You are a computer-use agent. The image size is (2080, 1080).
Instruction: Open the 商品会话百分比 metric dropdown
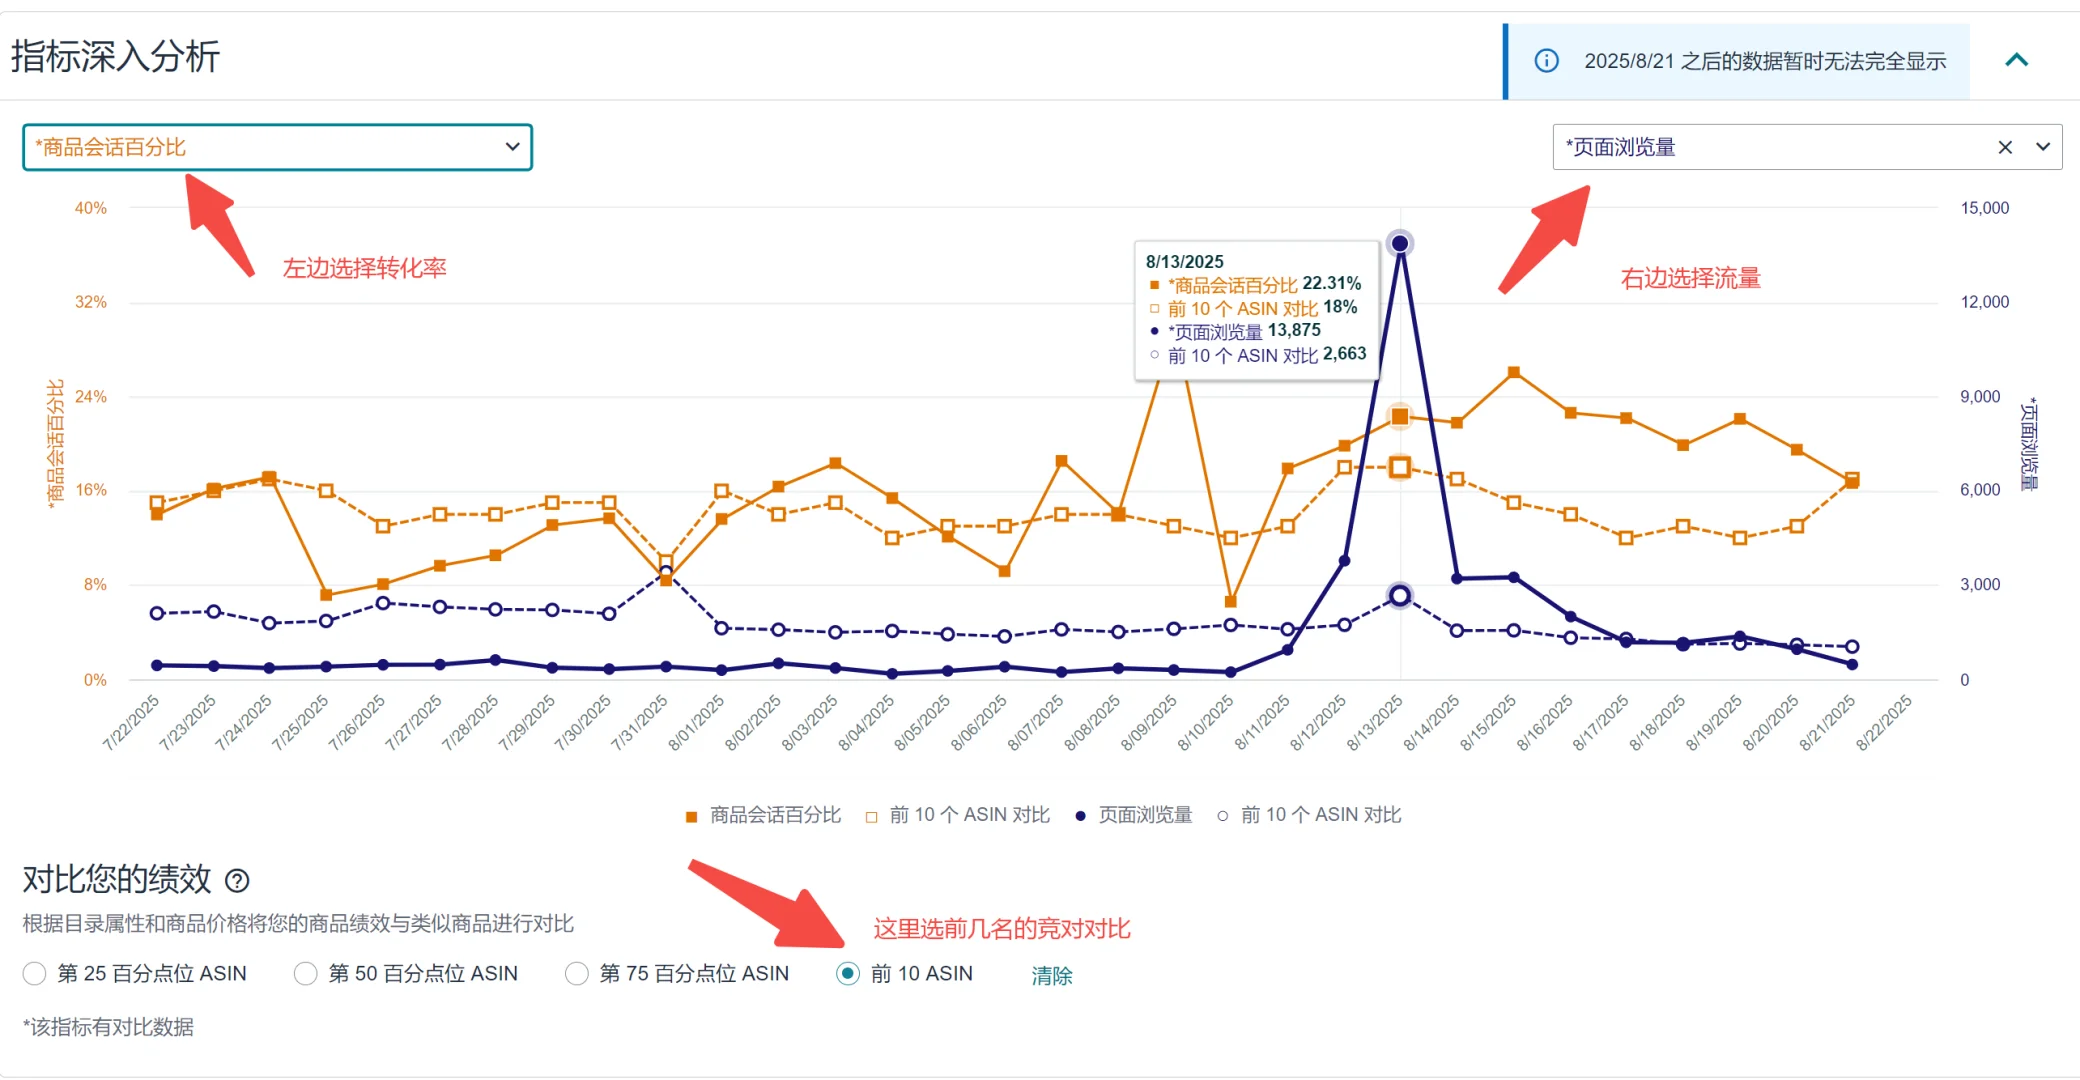click(x=277, y=147)
